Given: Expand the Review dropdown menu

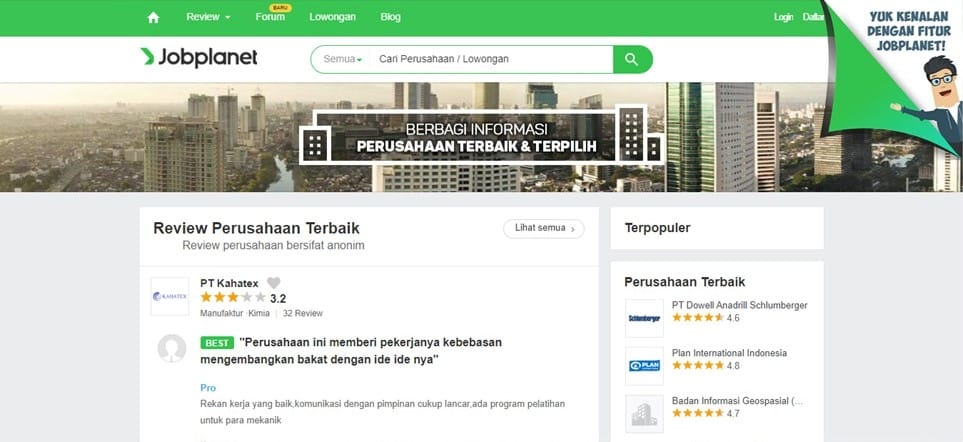Looking at the screenshot, I should click(x=209, y=17).
